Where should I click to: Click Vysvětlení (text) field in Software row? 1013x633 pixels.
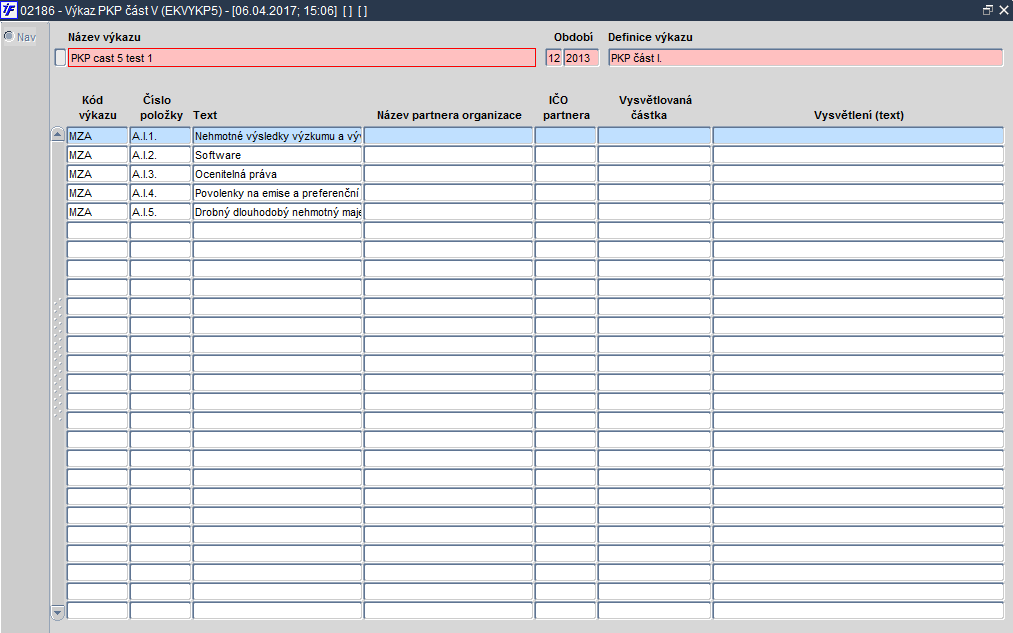pyautogui.click(x=859, y=154)
